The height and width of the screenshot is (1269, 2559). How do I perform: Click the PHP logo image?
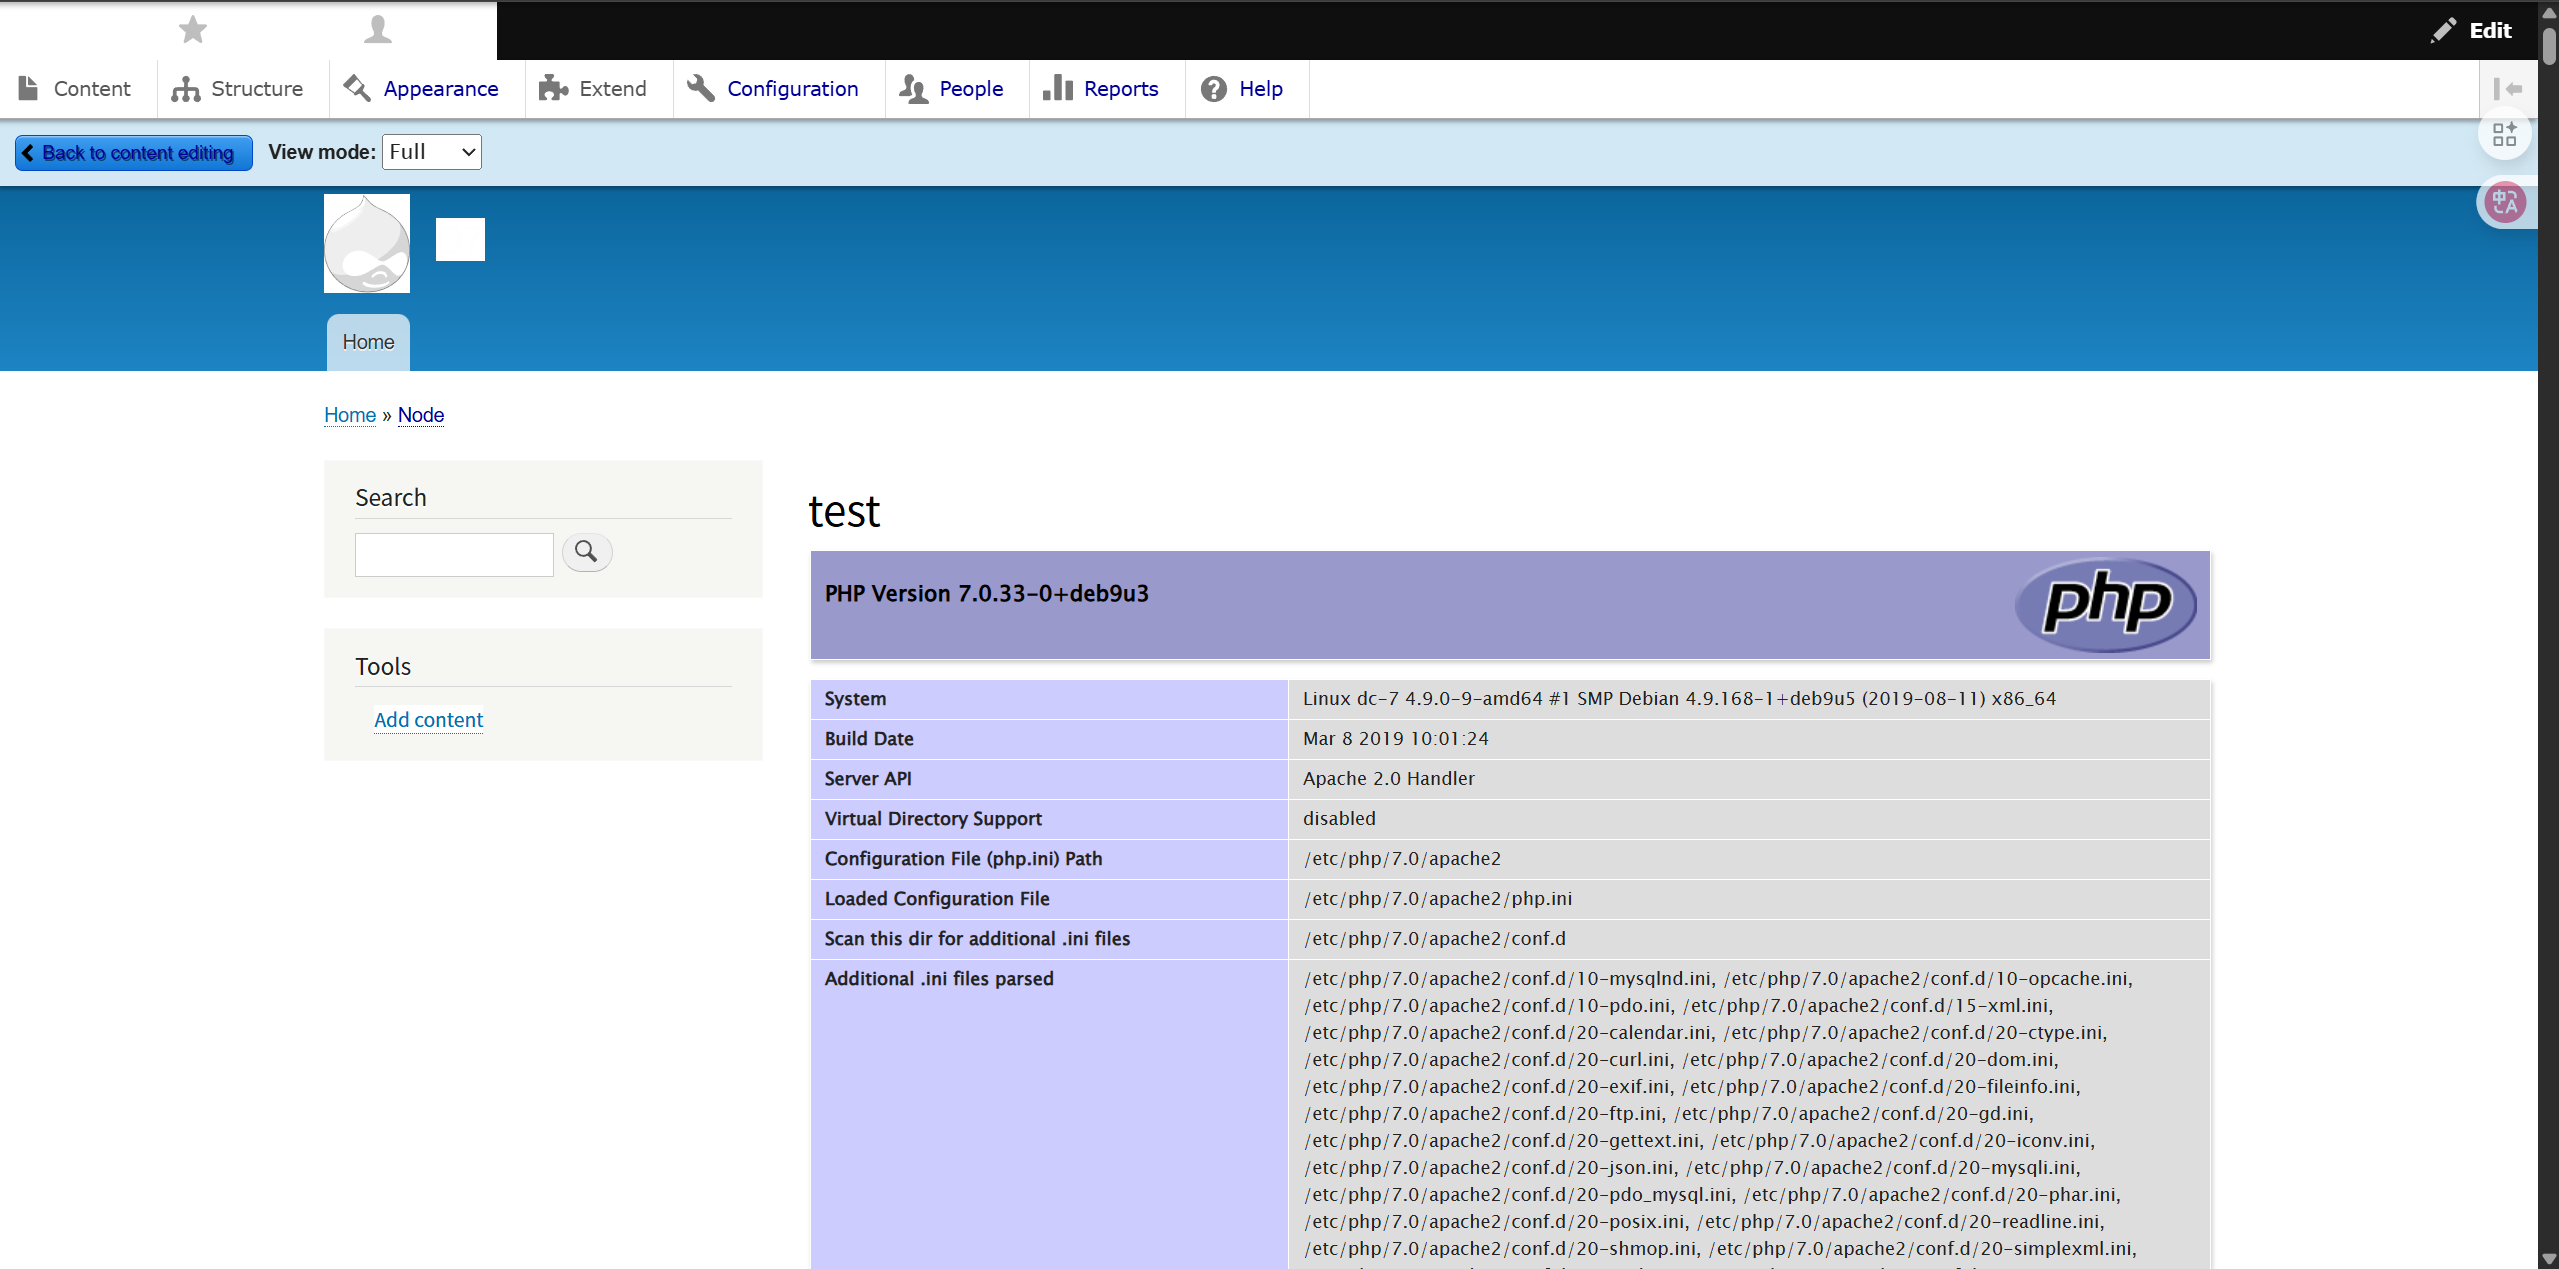[x=2105, y=604]
